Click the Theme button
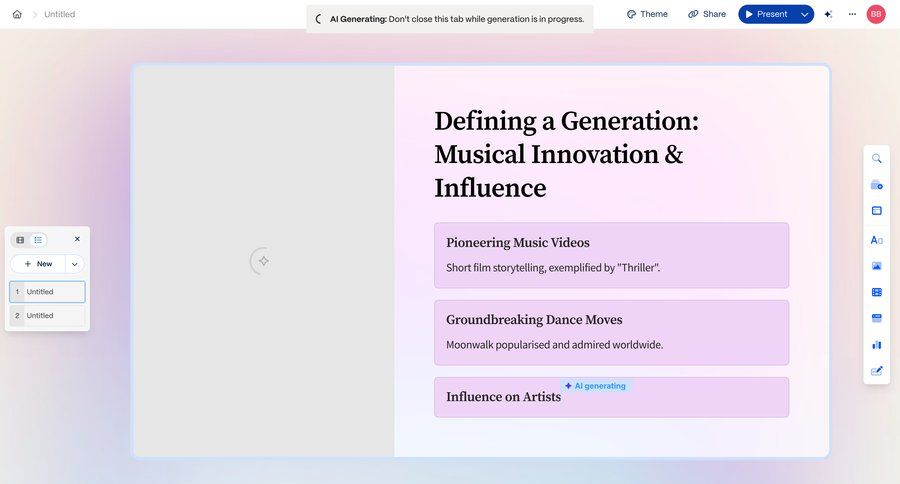Screen dimensions: 900x484 click(647, 14)
